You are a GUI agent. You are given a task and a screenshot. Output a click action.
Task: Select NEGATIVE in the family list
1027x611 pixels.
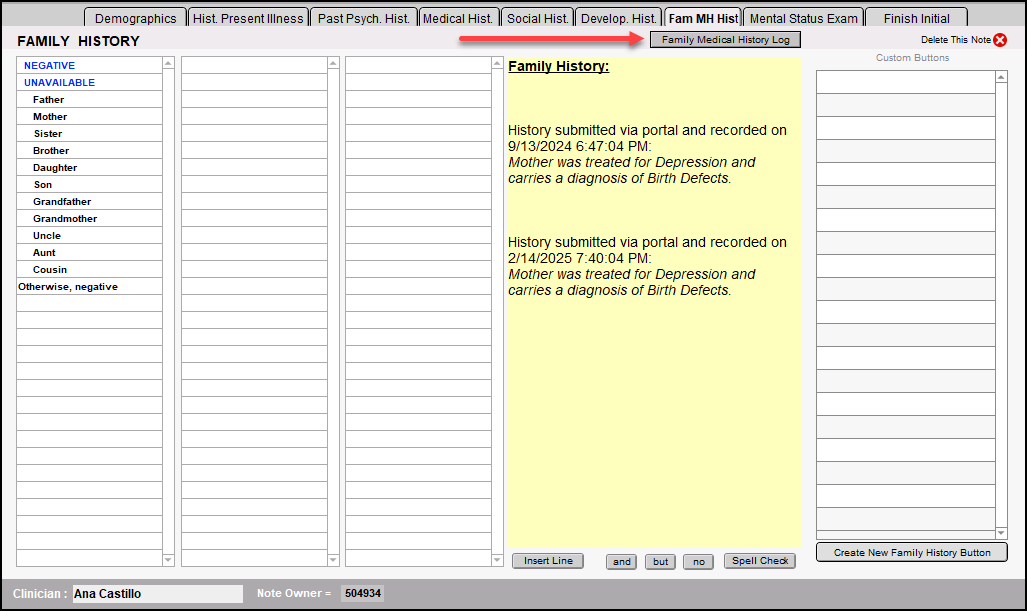pos(50,66)
